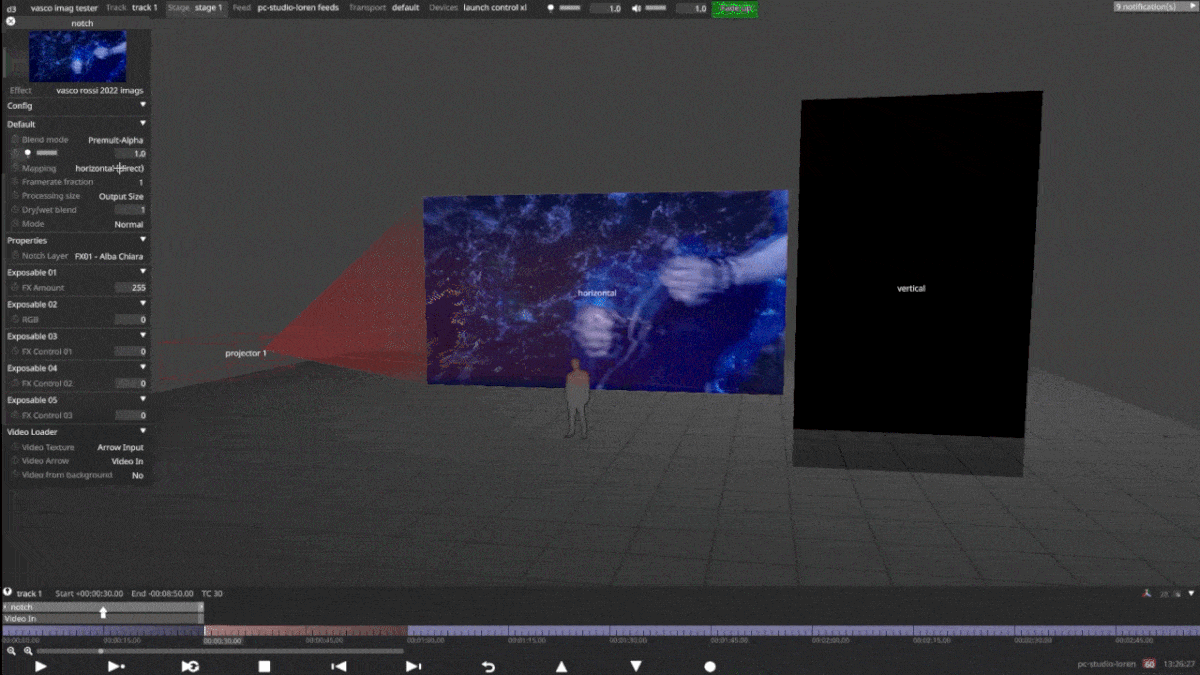Select the notch layer bar in timeline
This screenshot has height=675, width=1200.
[102, 607]
